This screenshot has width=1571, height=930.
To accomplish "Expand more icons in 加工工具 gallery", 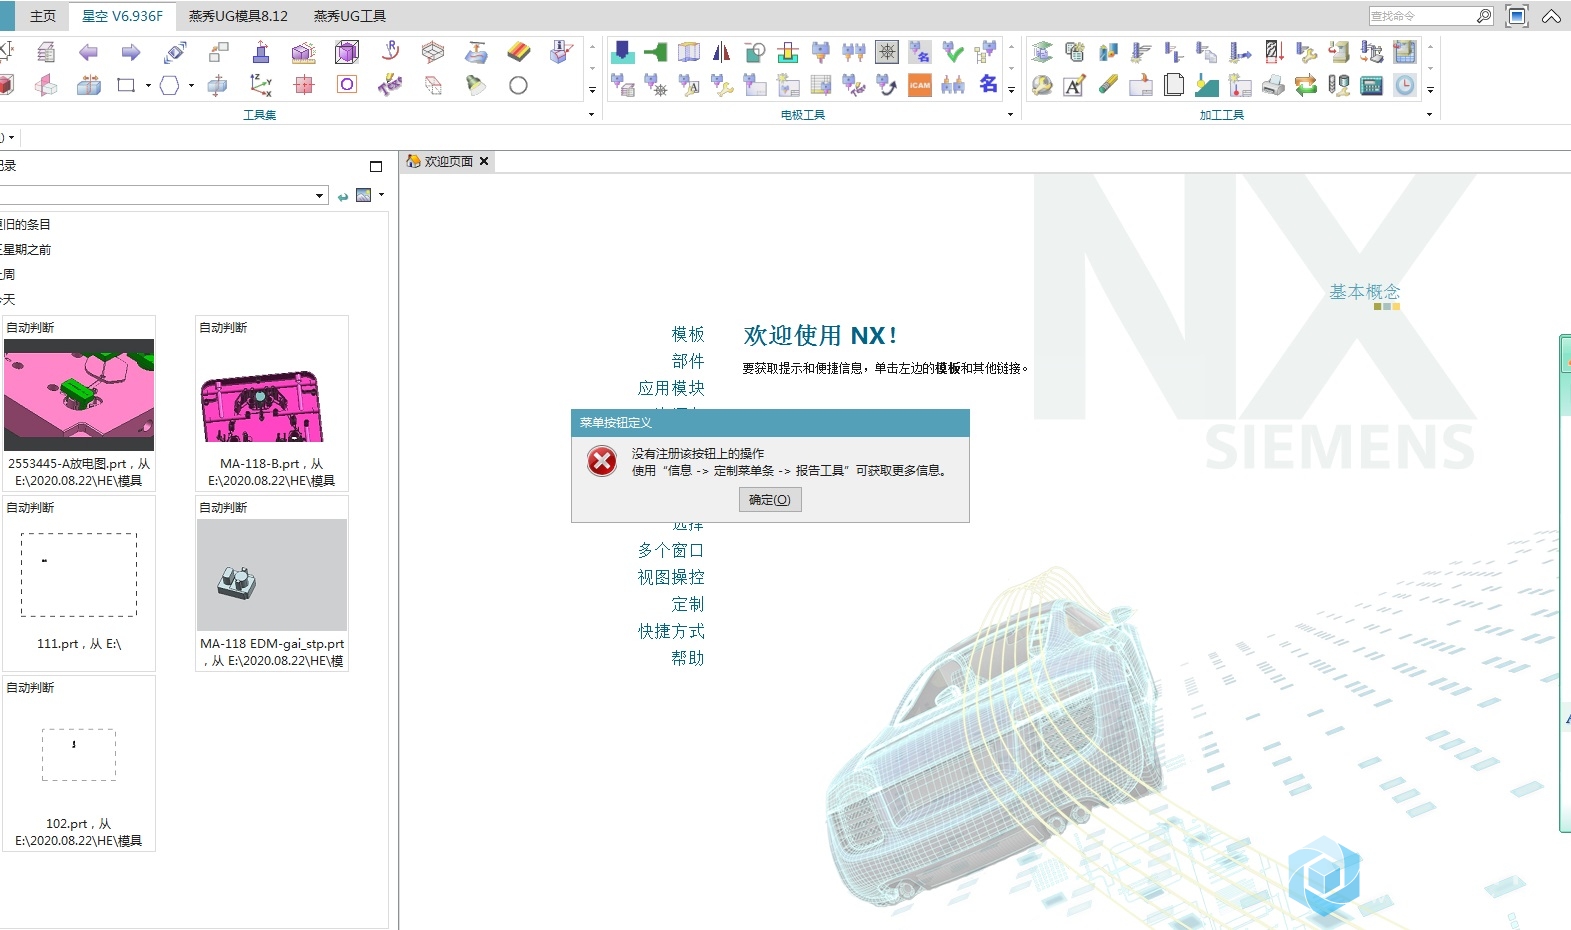I will [1430, 90].
